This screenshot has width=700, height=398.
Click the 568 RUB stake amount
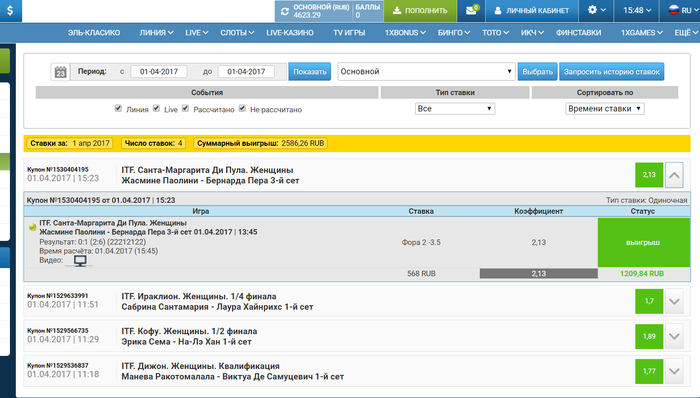pos(421,274)
